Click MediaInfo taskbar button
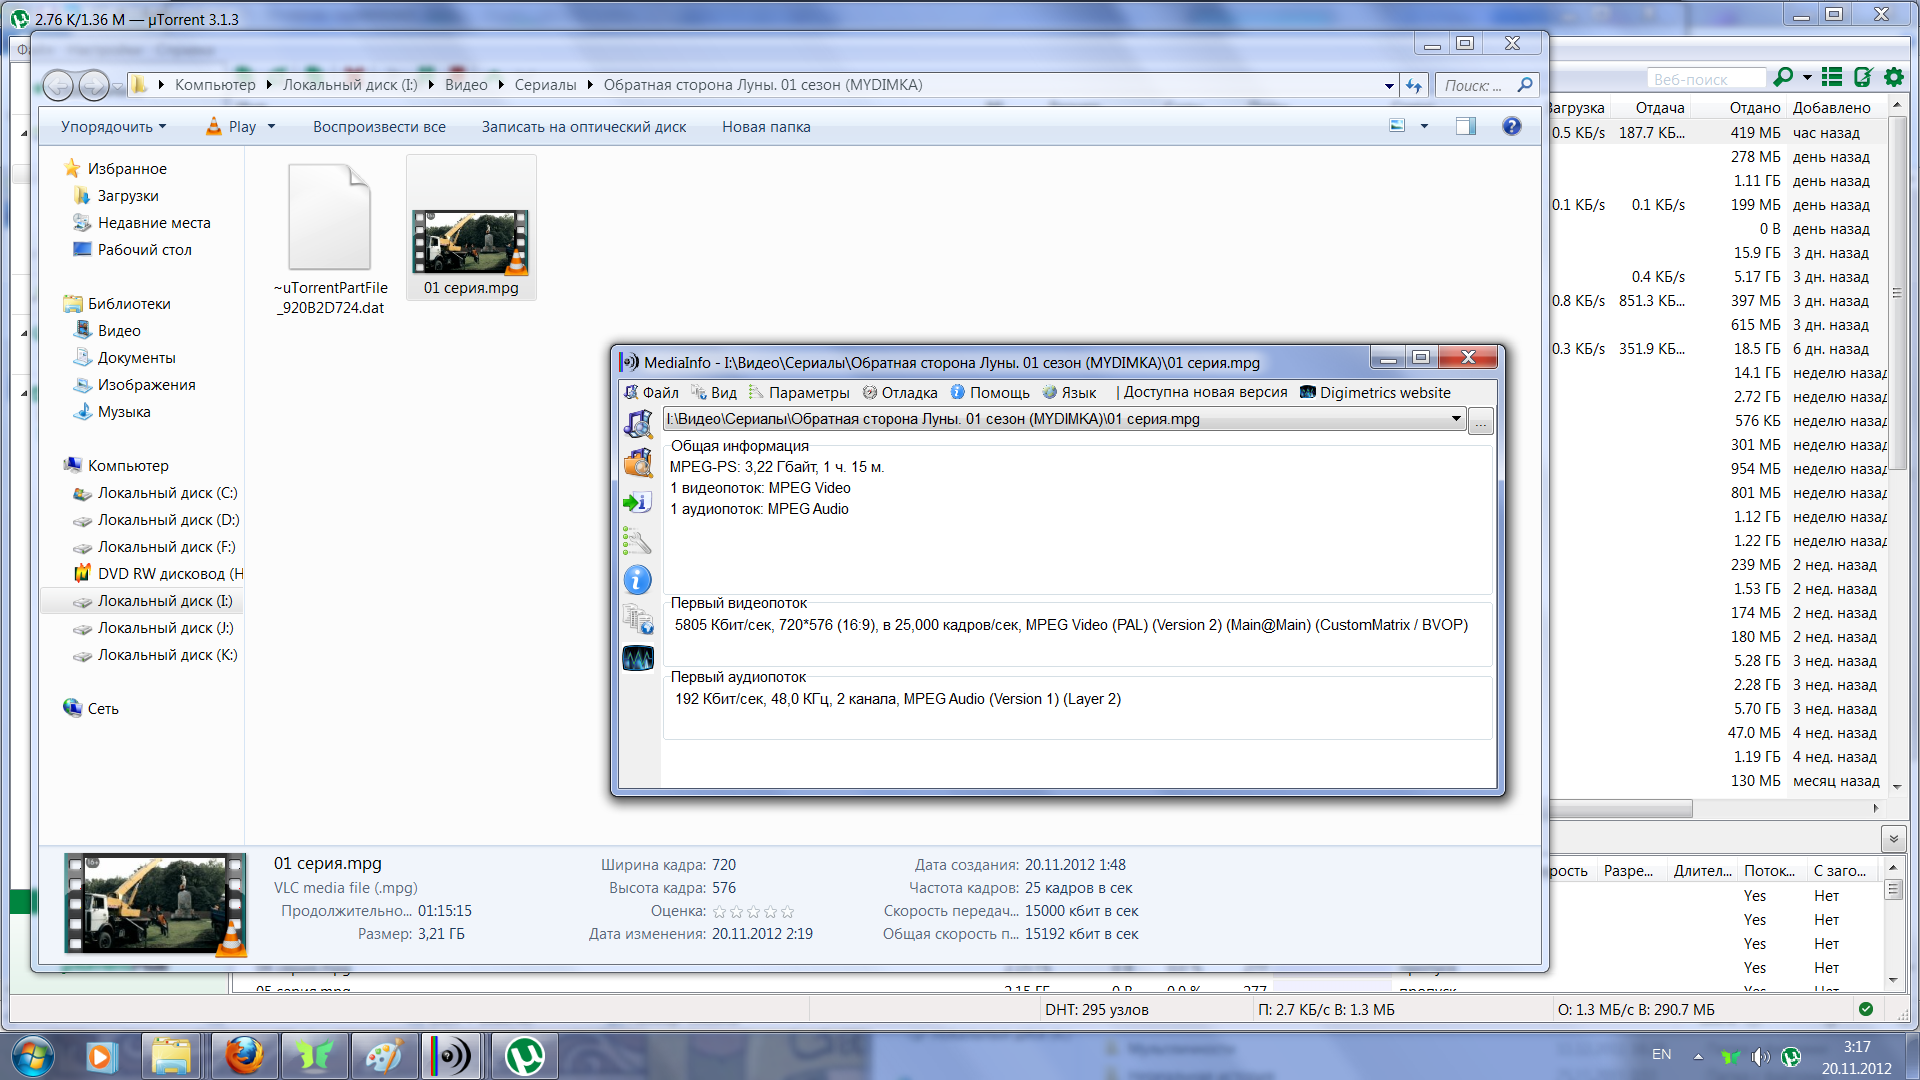This screenshot has width=1920, height=1080. tap(453, 1056)
